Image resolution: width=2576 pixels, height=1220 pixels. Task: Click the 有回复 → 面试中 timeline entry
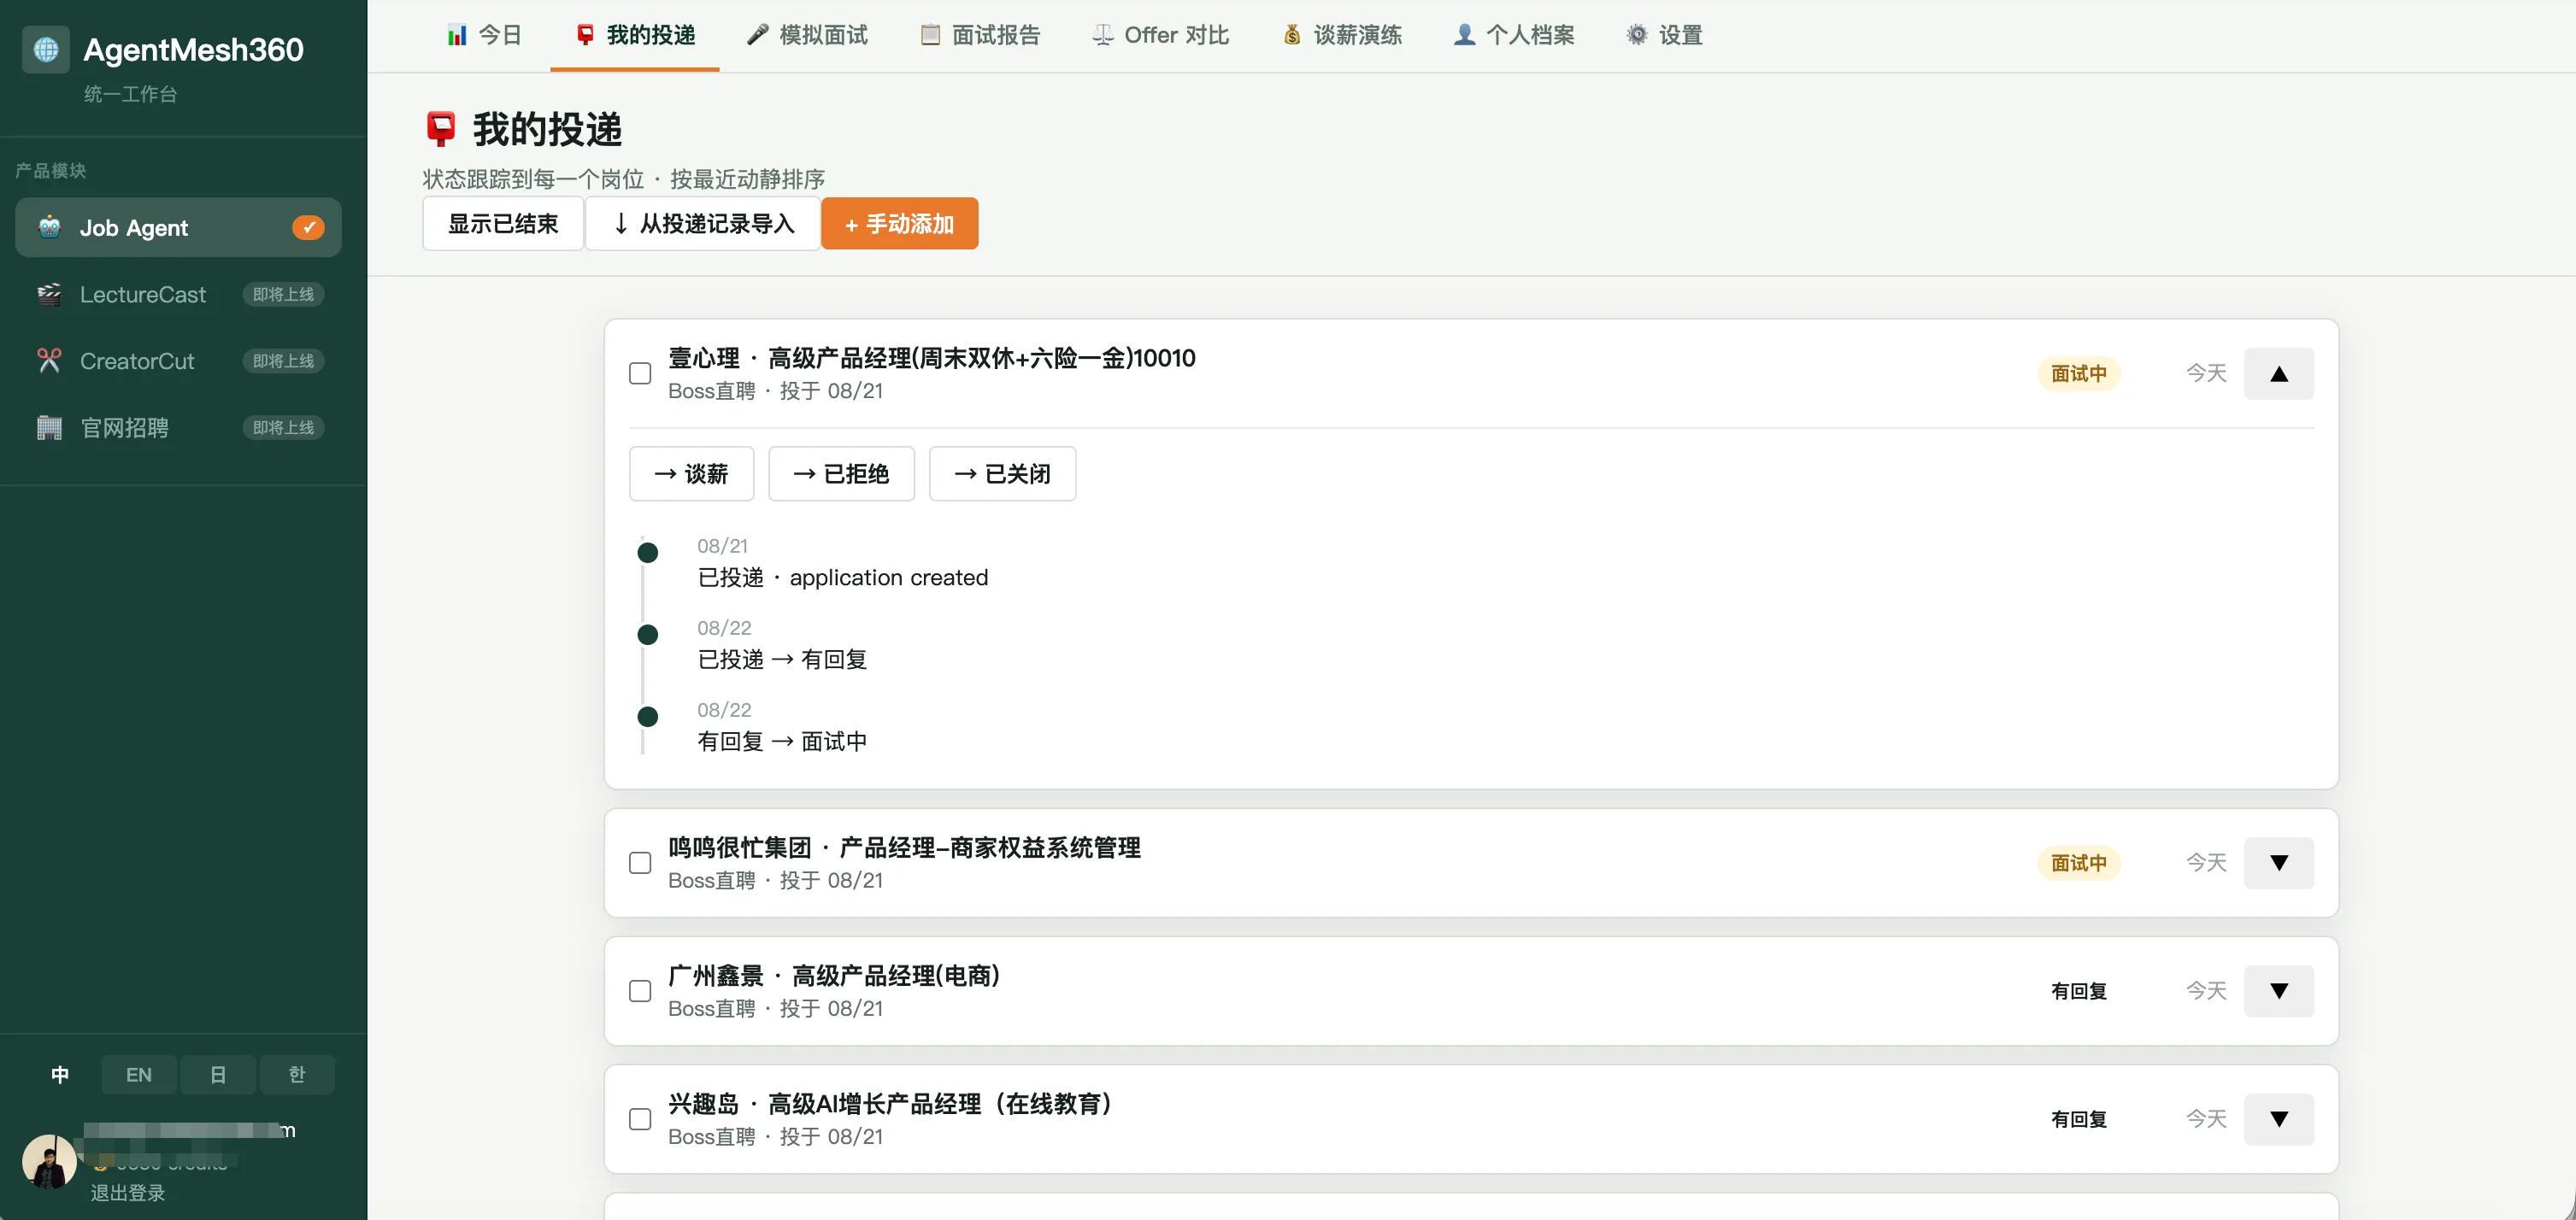tap(782, 741)
